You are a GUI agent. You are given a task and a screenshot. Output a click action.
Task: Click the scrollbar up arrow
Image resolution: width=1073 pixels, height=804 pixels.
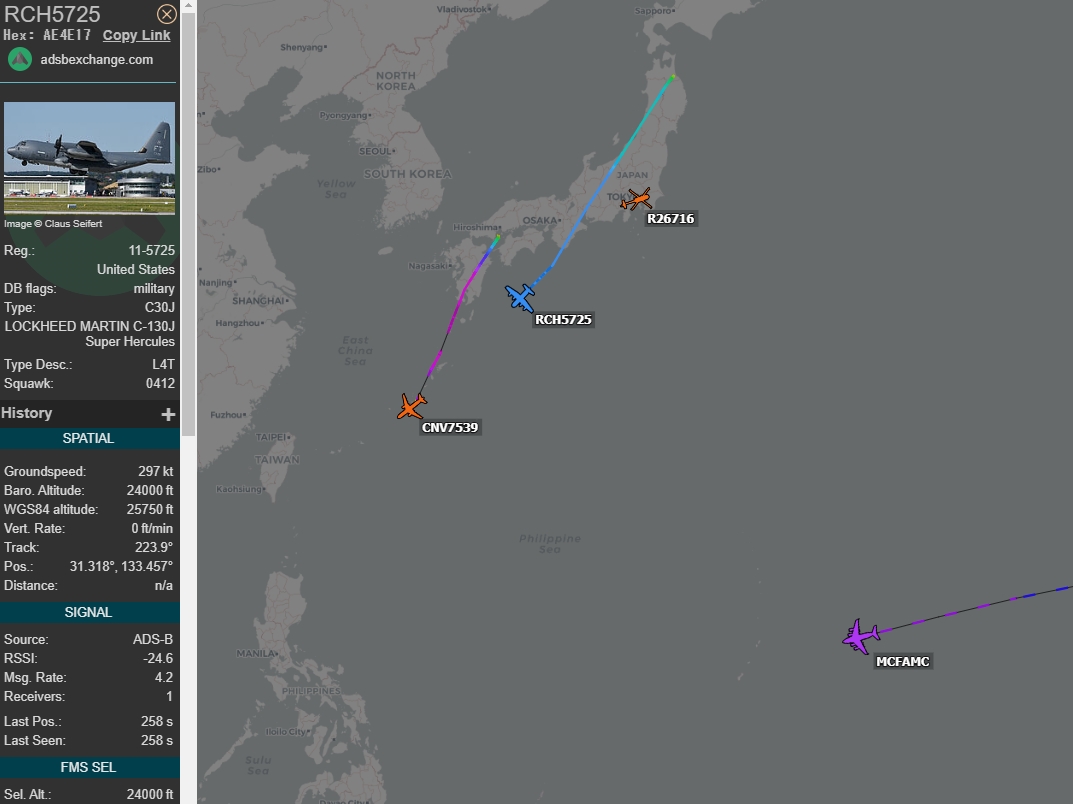[188, 5]
